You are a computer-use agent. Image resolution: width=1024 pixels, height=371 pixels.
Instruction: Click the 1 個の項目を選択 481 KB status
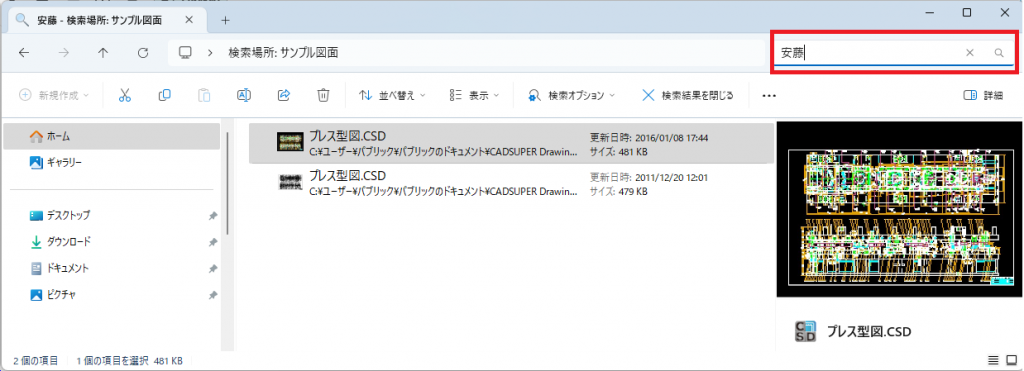(130, 361)
